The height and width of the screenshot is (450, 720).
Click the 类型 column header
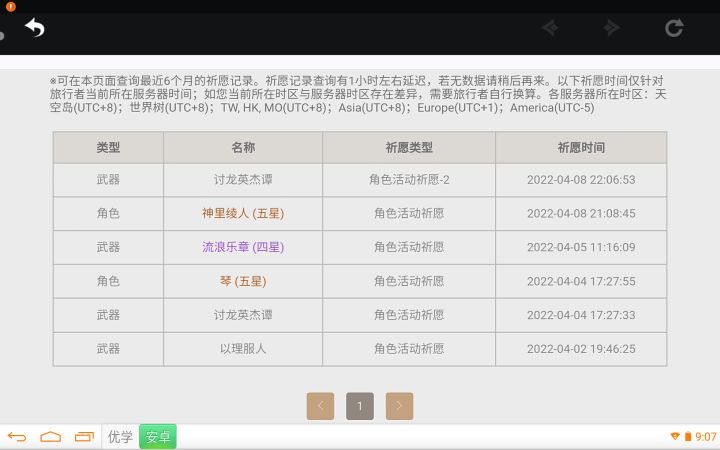(x=108, y=148)
